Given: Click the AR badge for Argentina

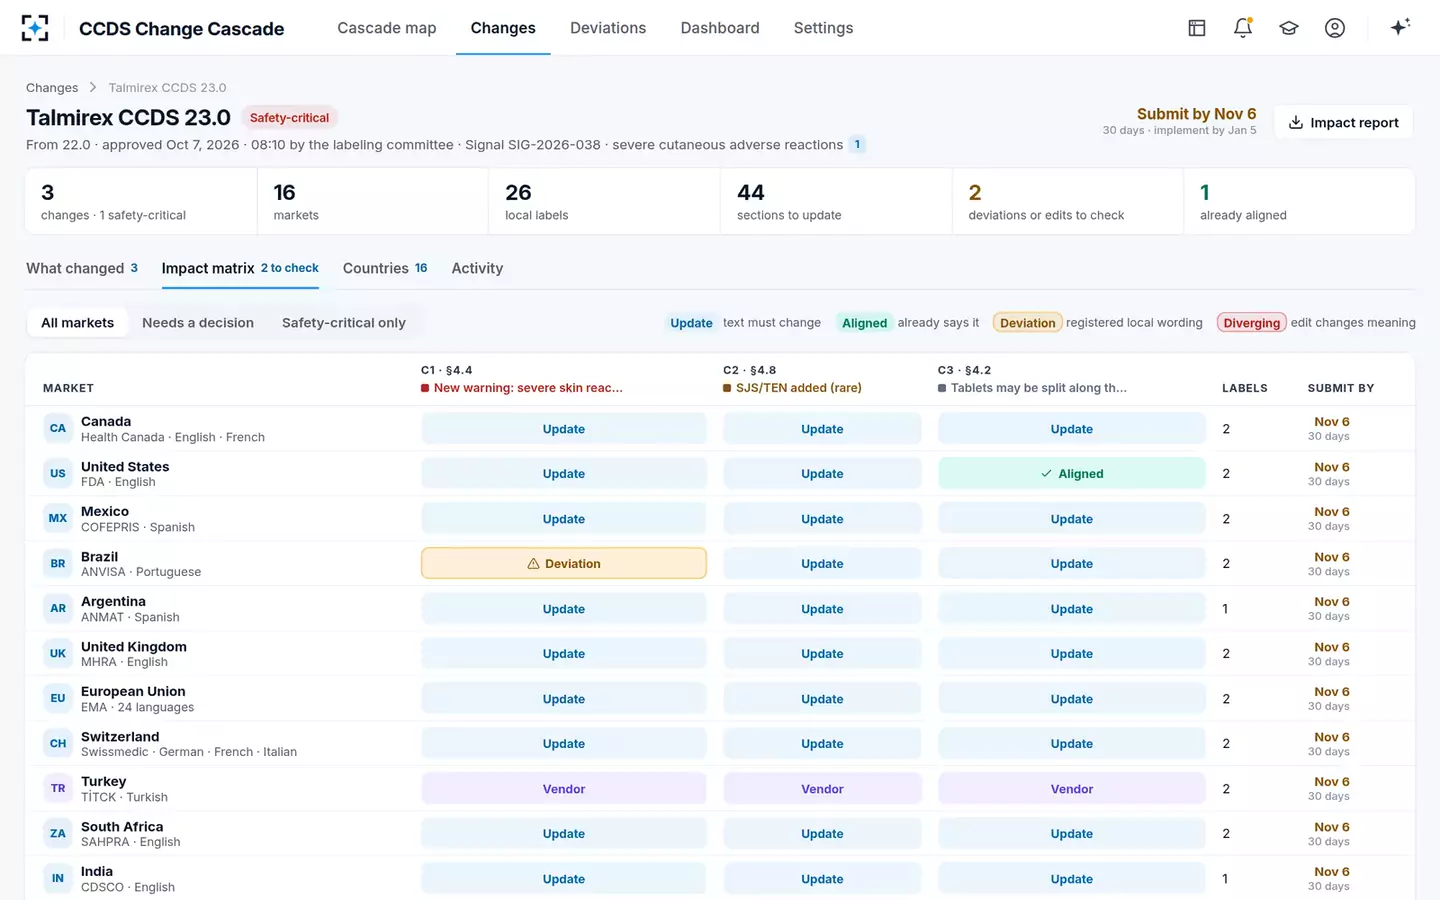Looking at the screenshot, I should 58,609.
